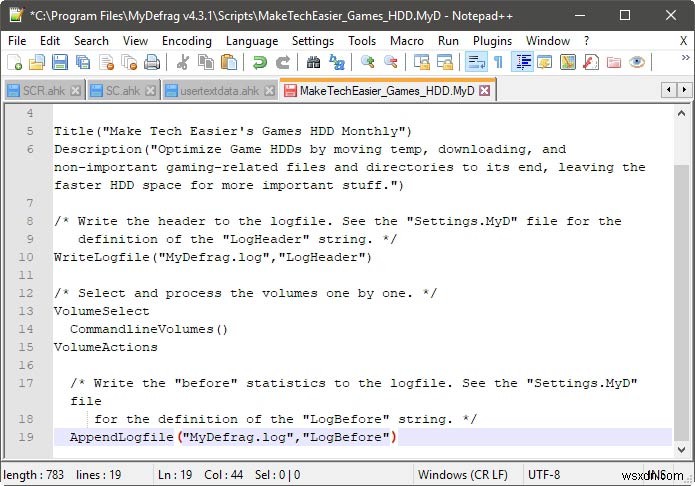The width and height of the screenshot is (695, 486).
Task: Open the File menu
Action: point(17,41)
